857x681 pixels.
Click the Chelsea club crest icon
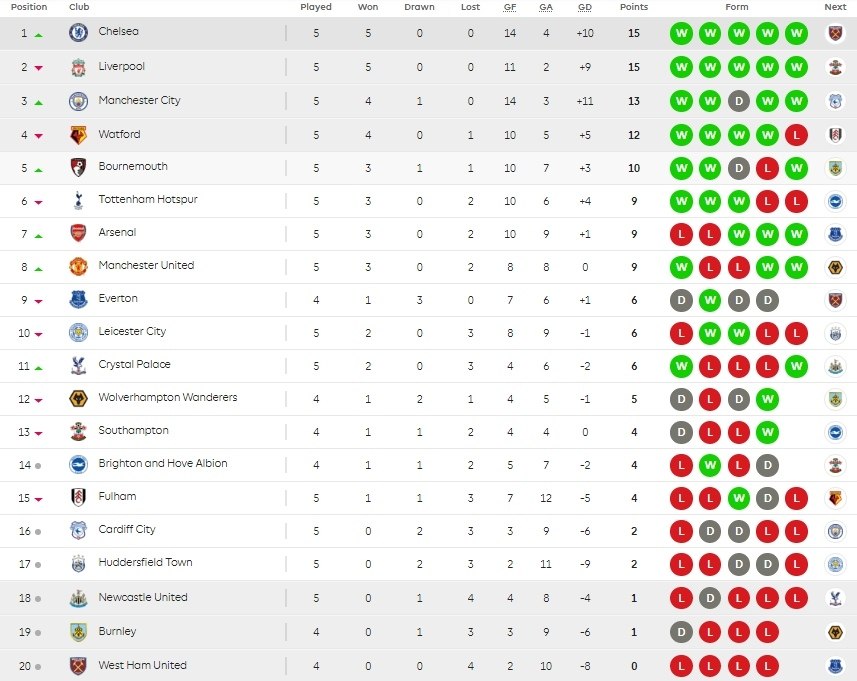78,33
